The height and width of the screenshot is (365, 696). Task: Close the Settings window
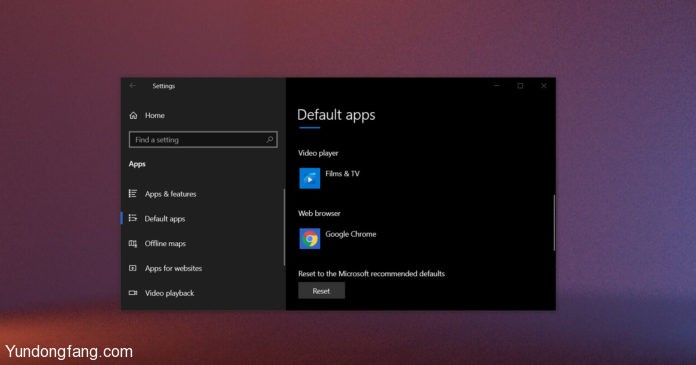(544, 86)
